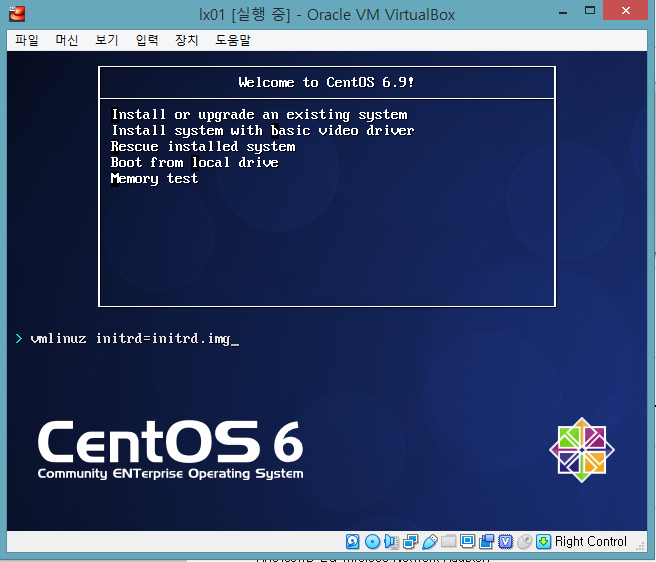This screenshot has height=562, width=656.
Task: Select 'Rescue installed system' boot option
Action: click(203, 146)
